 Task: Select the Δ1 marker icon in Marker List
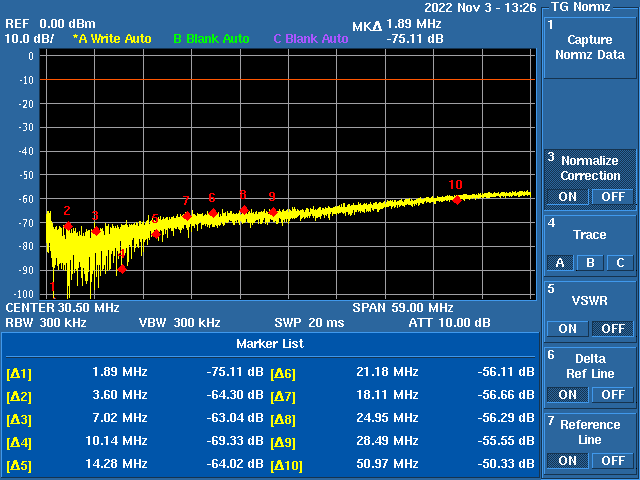(x=19, y=373)
